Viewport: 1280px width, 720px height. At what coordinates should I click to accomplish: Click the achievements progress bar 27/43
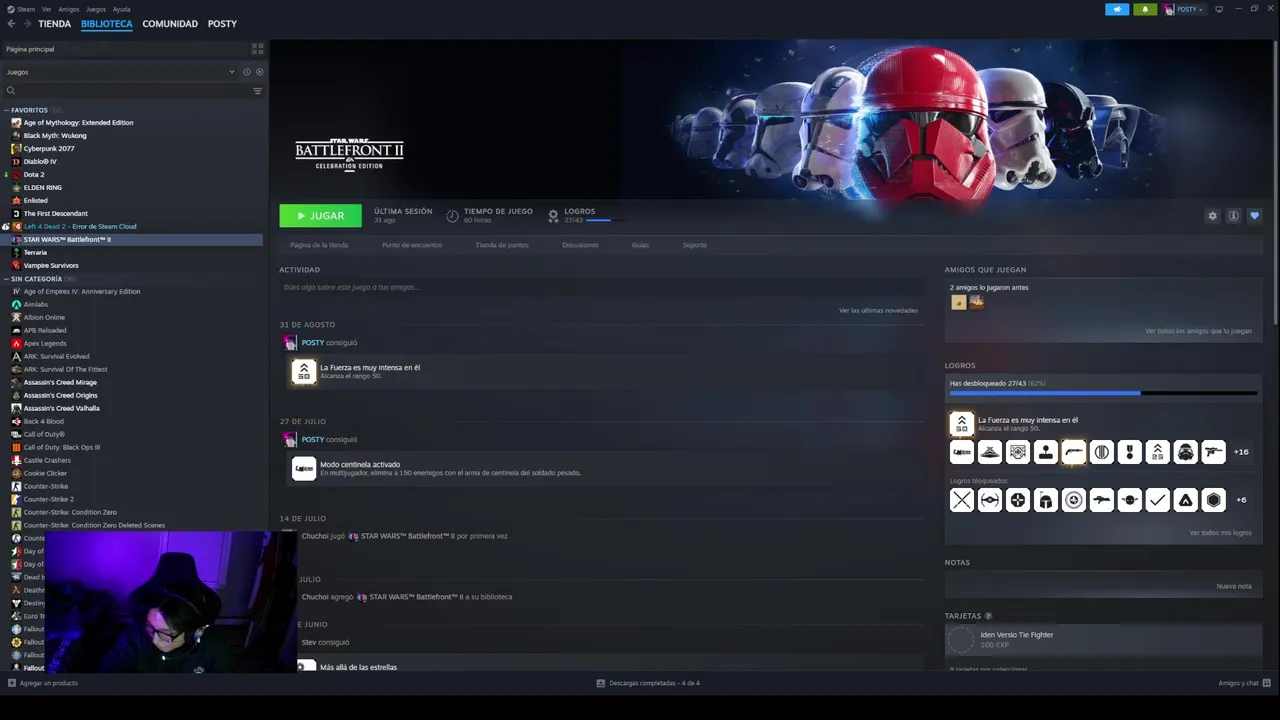[1103, 393]
